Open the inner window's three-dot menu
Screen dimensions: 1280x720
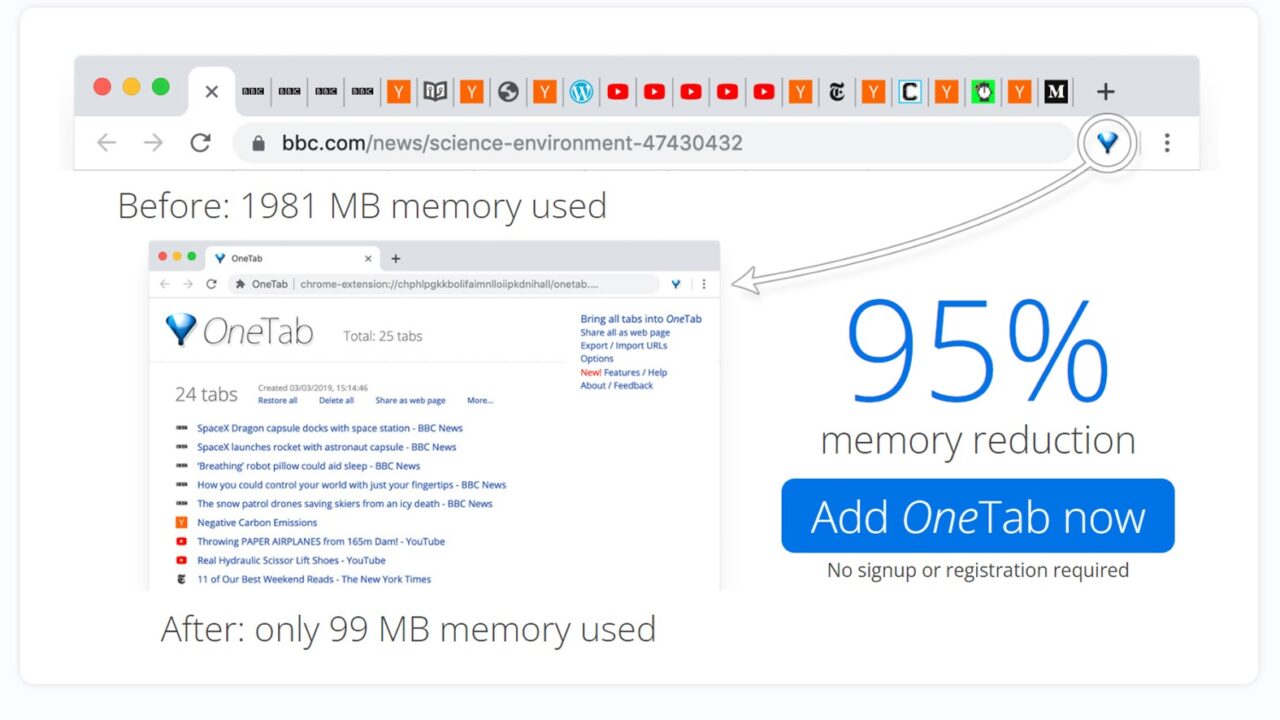[704, 284]
